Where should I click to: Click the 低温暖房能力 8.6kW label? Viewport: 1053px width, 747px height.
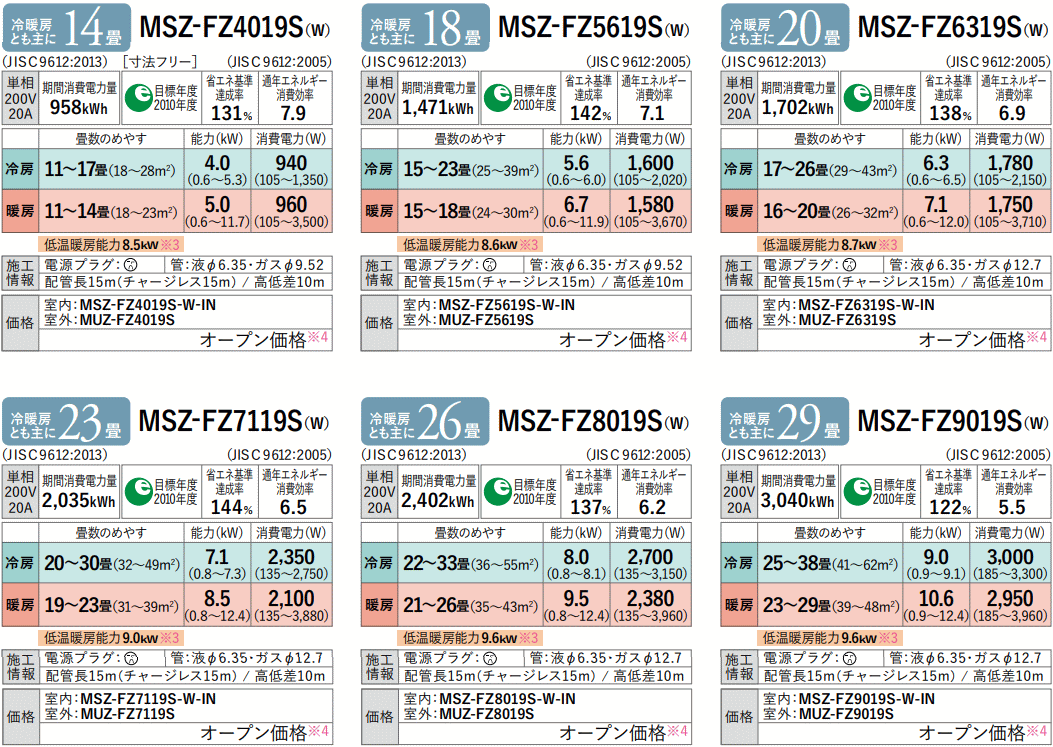(x=470, y=245)
